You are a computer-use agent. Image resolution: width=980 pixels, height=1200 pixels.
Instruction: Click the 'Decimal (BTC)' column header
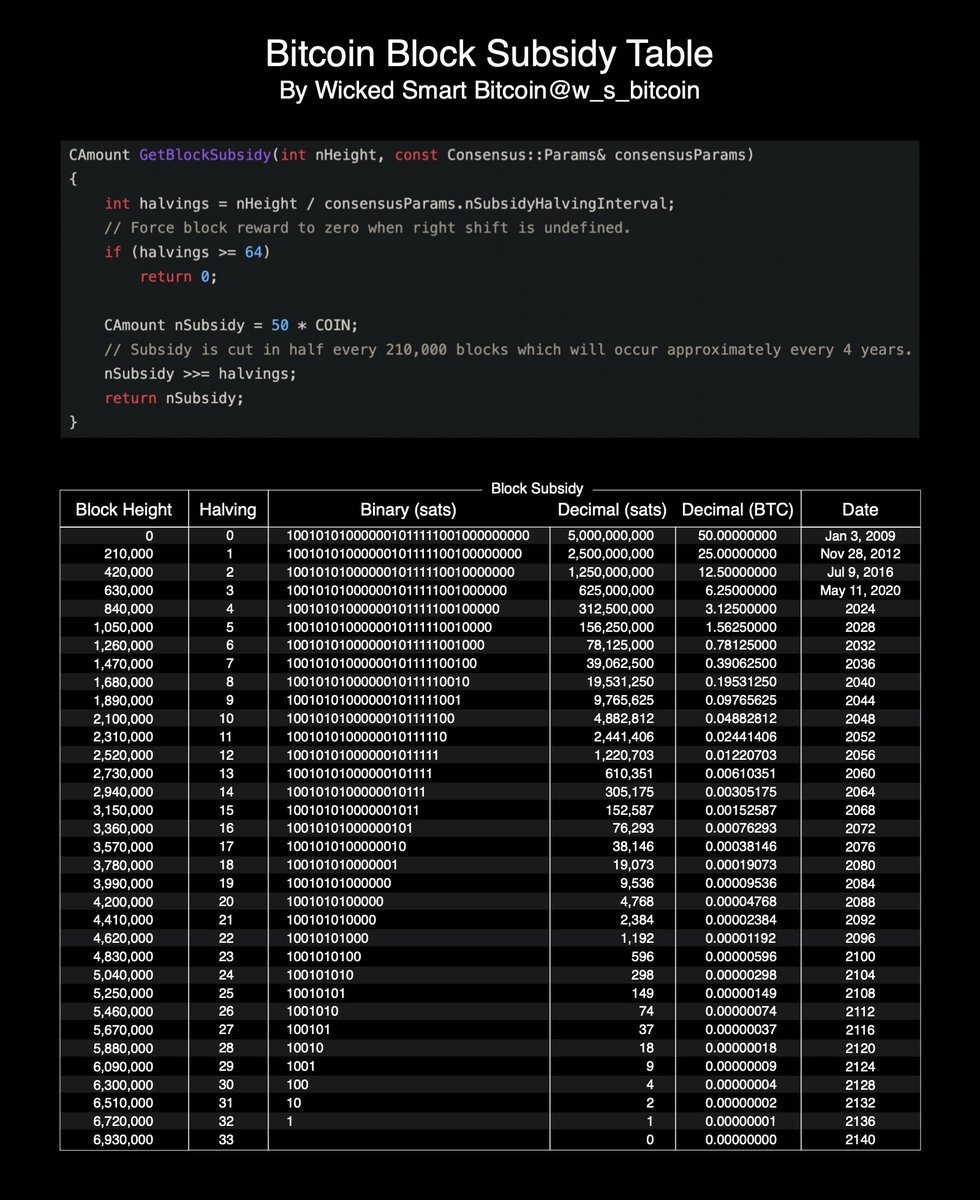pyautogui.click(x=737, y=509)
